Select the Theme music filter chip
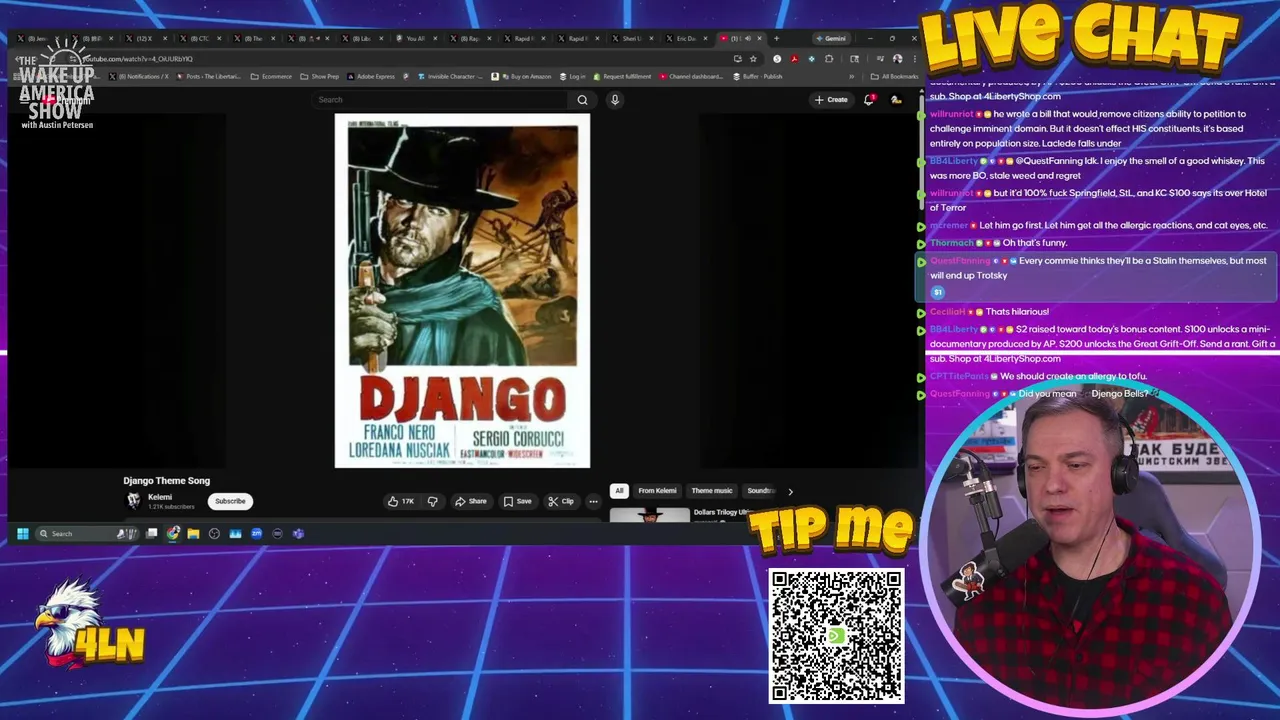This screenshot has width=1280, height=720. point(712,491)
